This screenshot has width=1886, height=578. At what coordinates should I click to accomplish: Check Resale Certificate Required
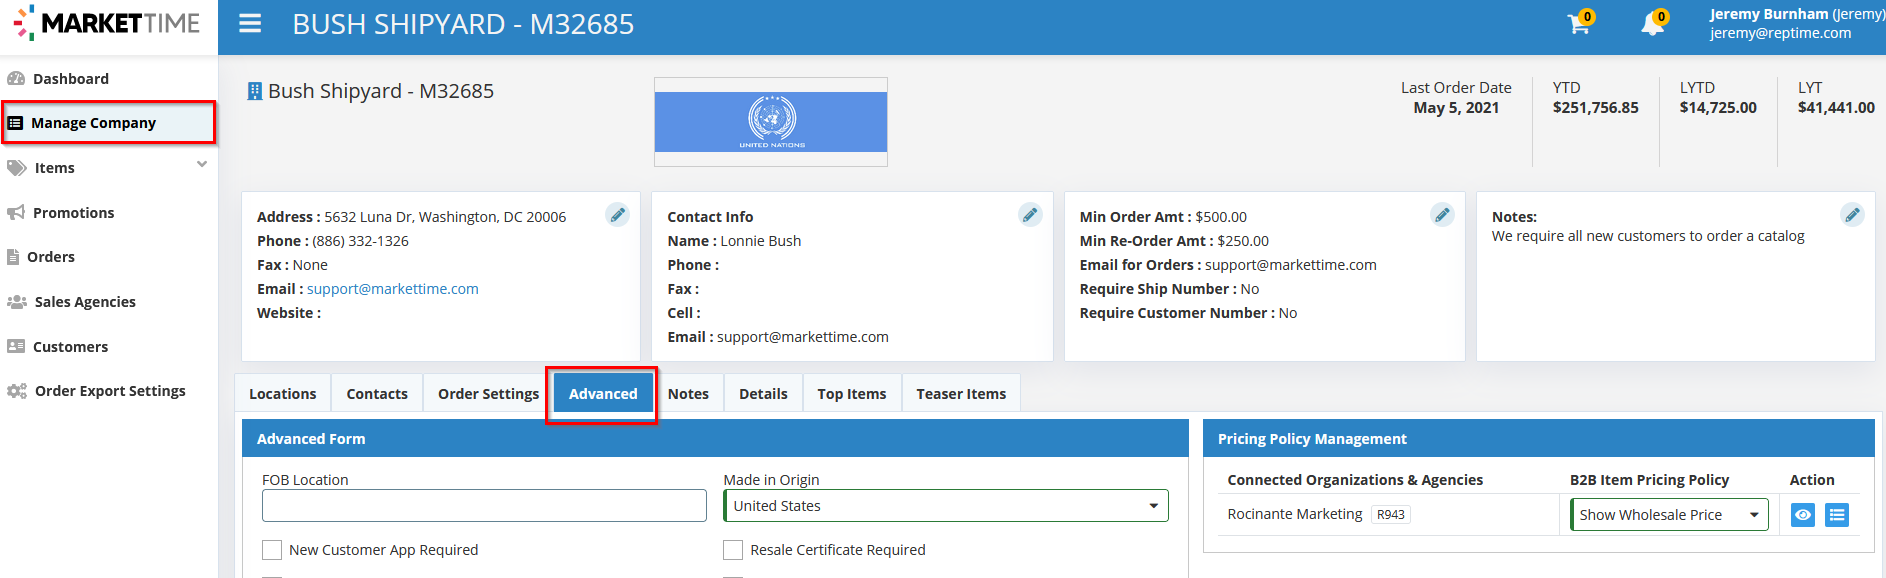(x=733, y=550)
